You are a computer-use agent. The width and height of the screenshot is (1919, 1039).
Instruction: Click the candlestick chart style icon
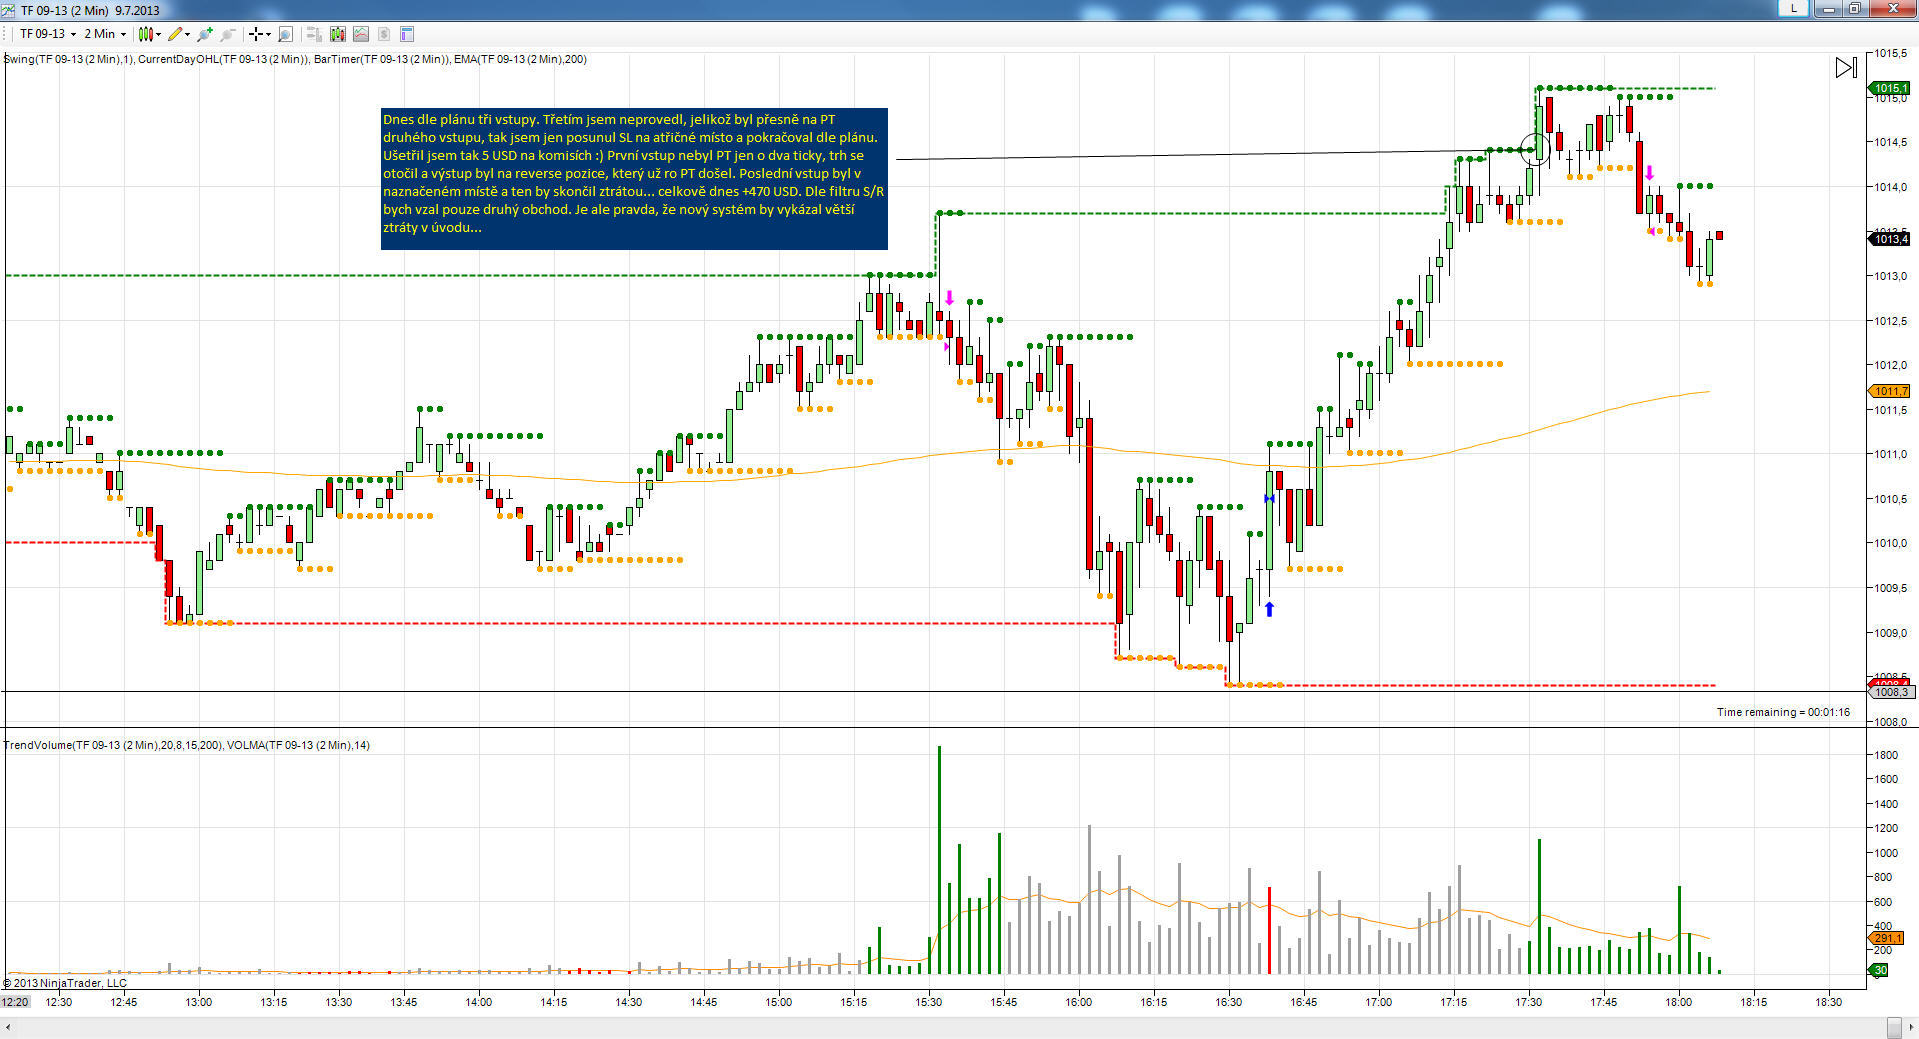[x=146, y=34]
